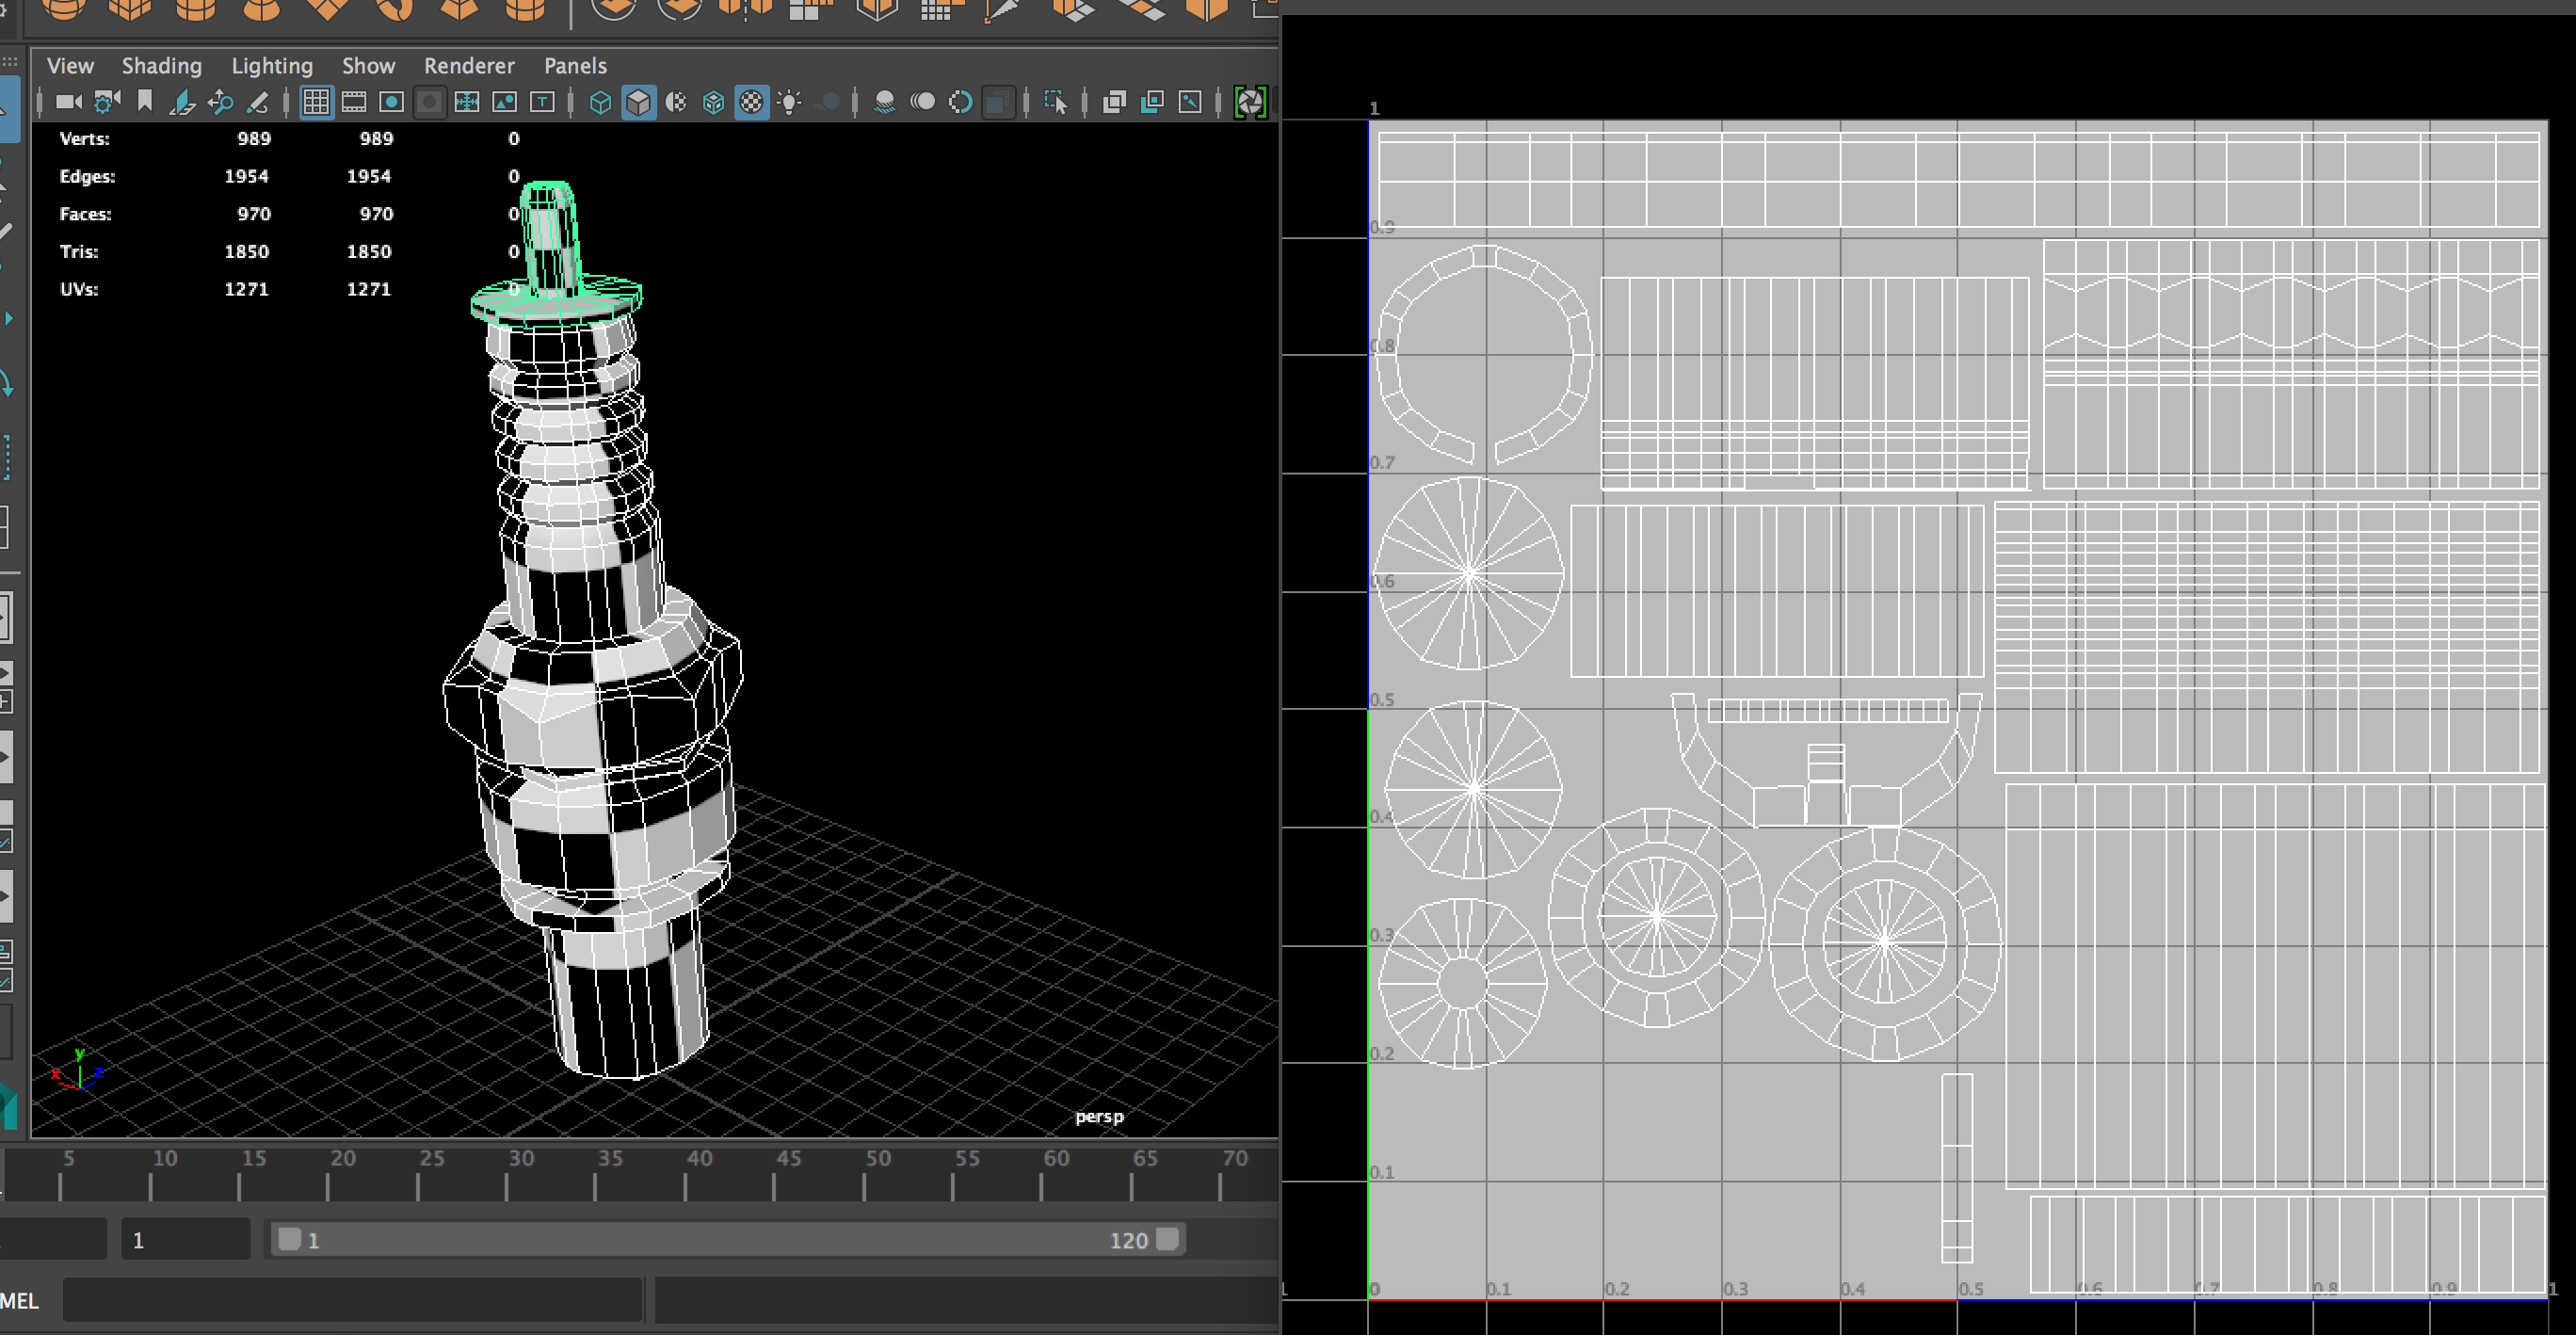Open Camera Attributes from panel toolbar
The height and width of the screenshot is (1335, 2576).
pos(106,102)
